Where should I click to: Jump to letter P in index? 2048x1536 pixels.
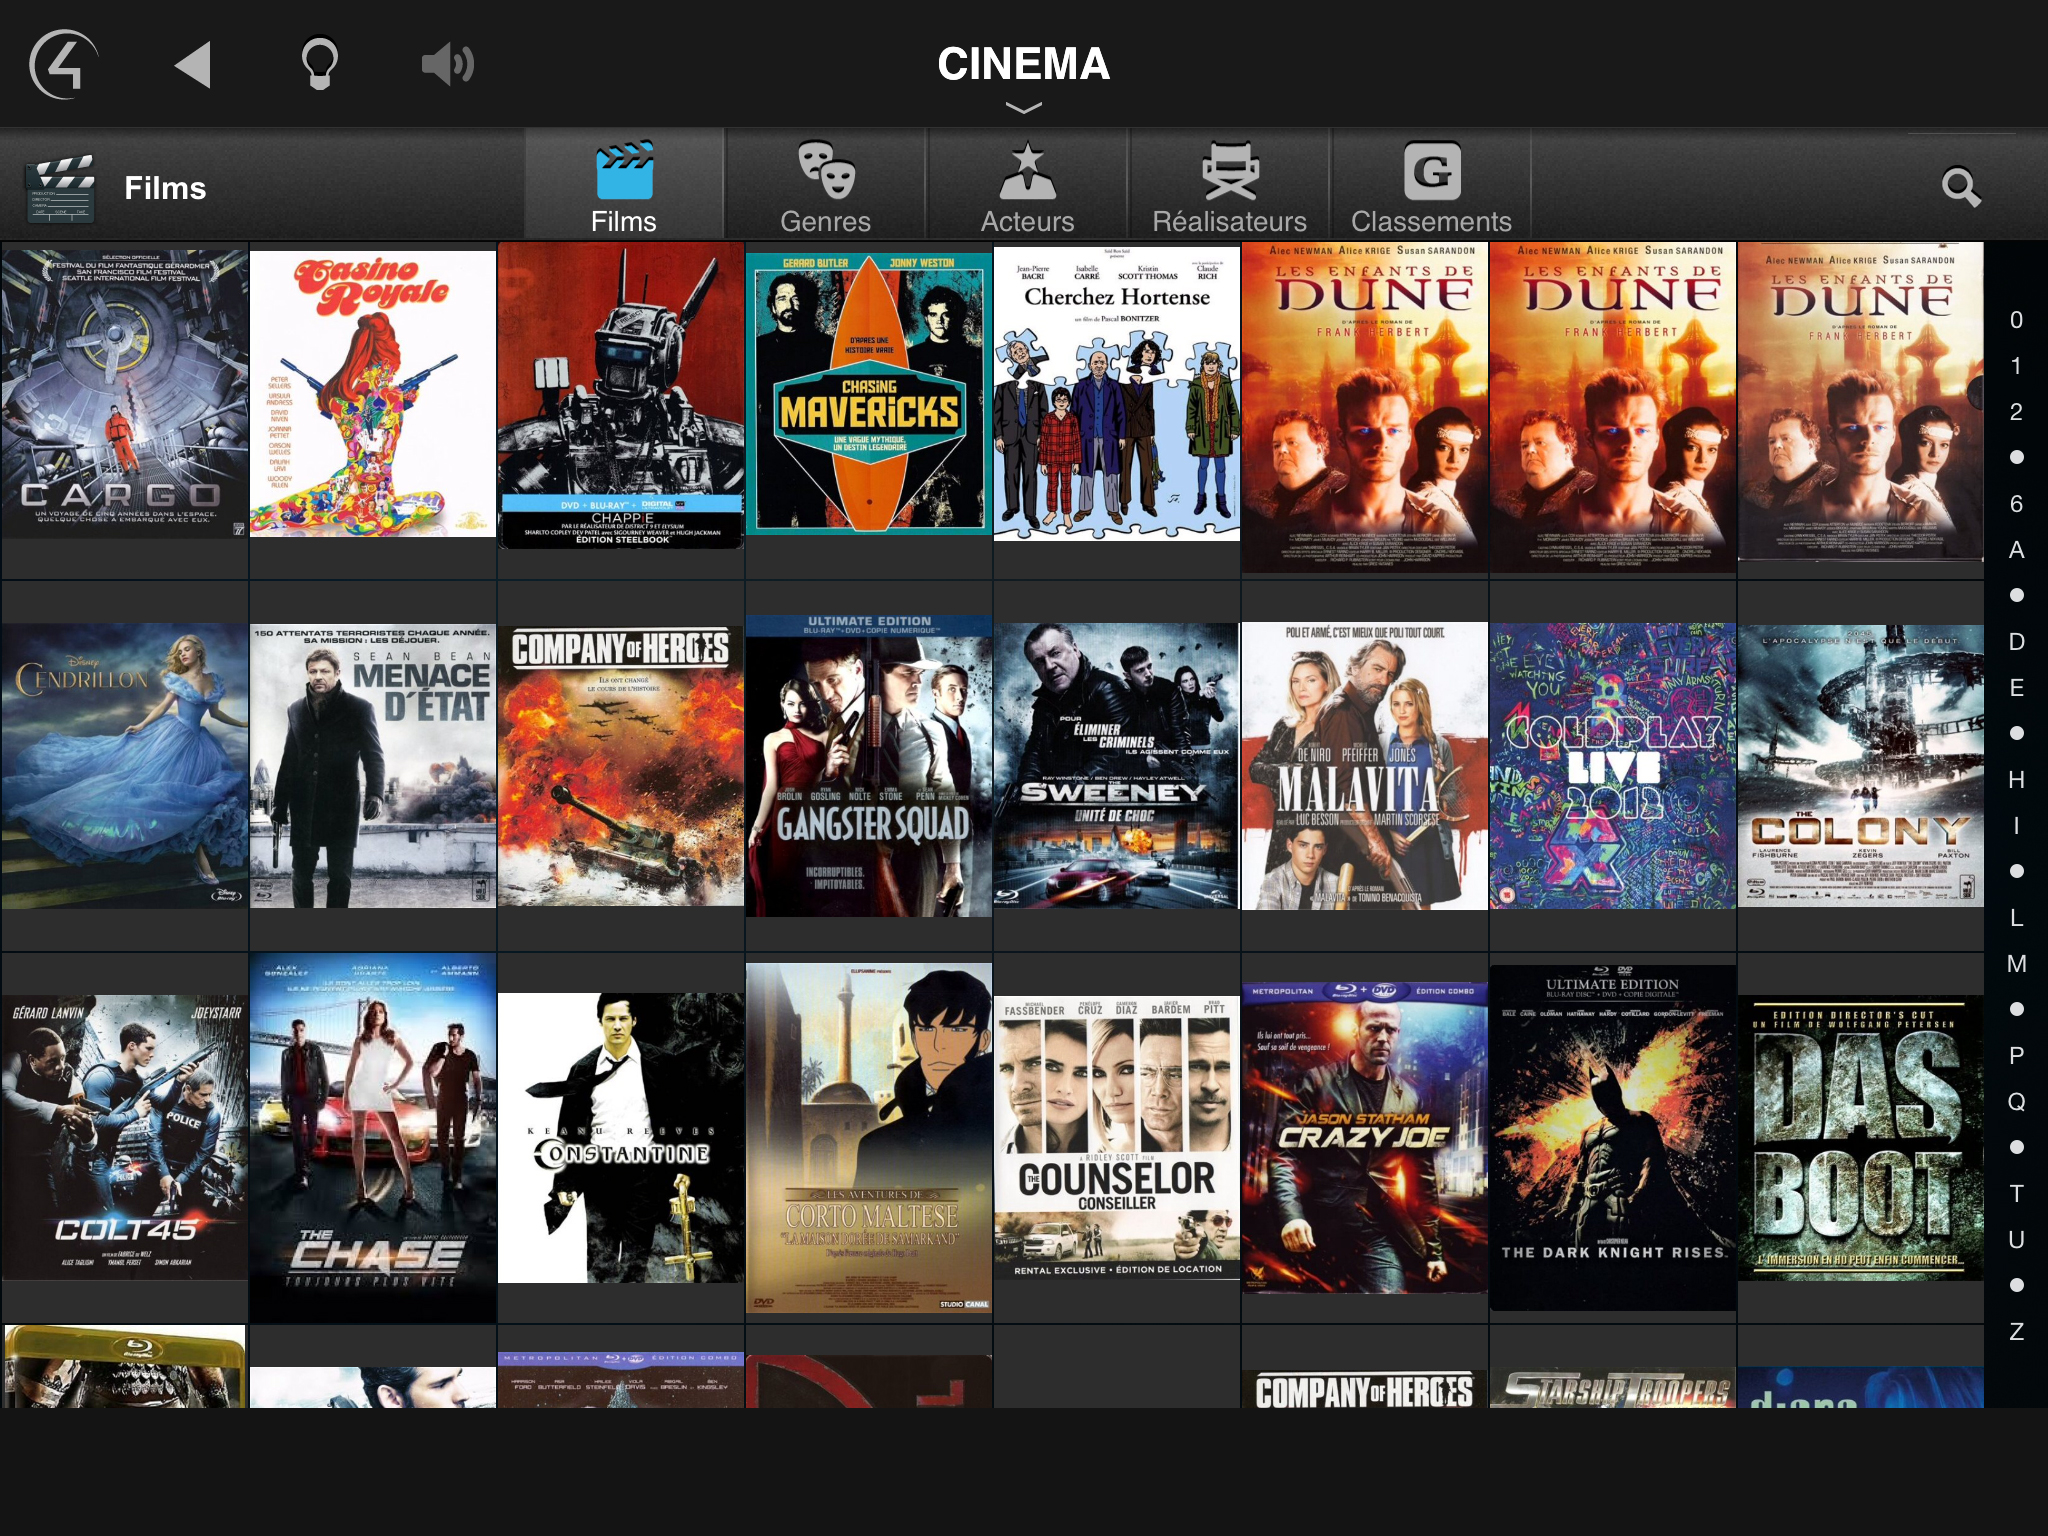tap(2016, 1056)
